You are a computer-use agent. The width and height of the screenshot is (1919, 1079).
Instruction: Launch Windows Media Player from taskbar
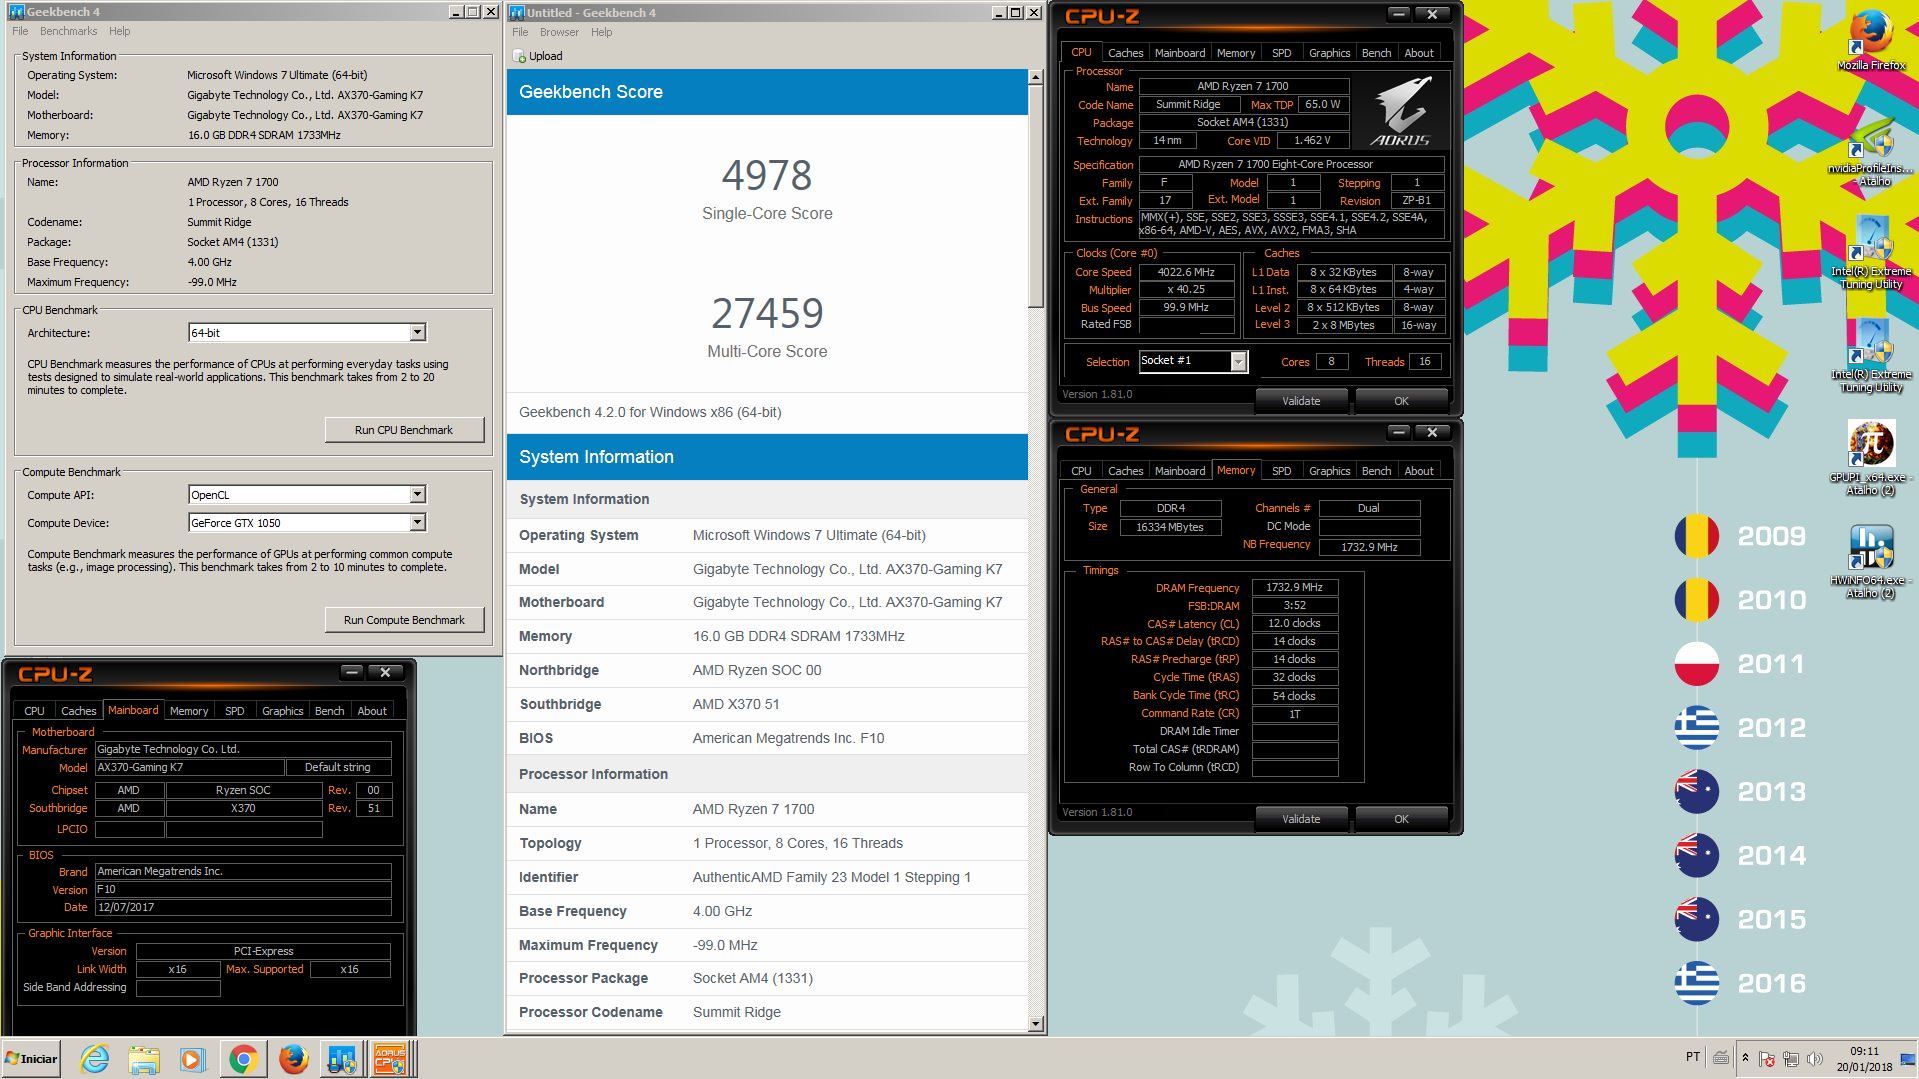point(192,1059)
